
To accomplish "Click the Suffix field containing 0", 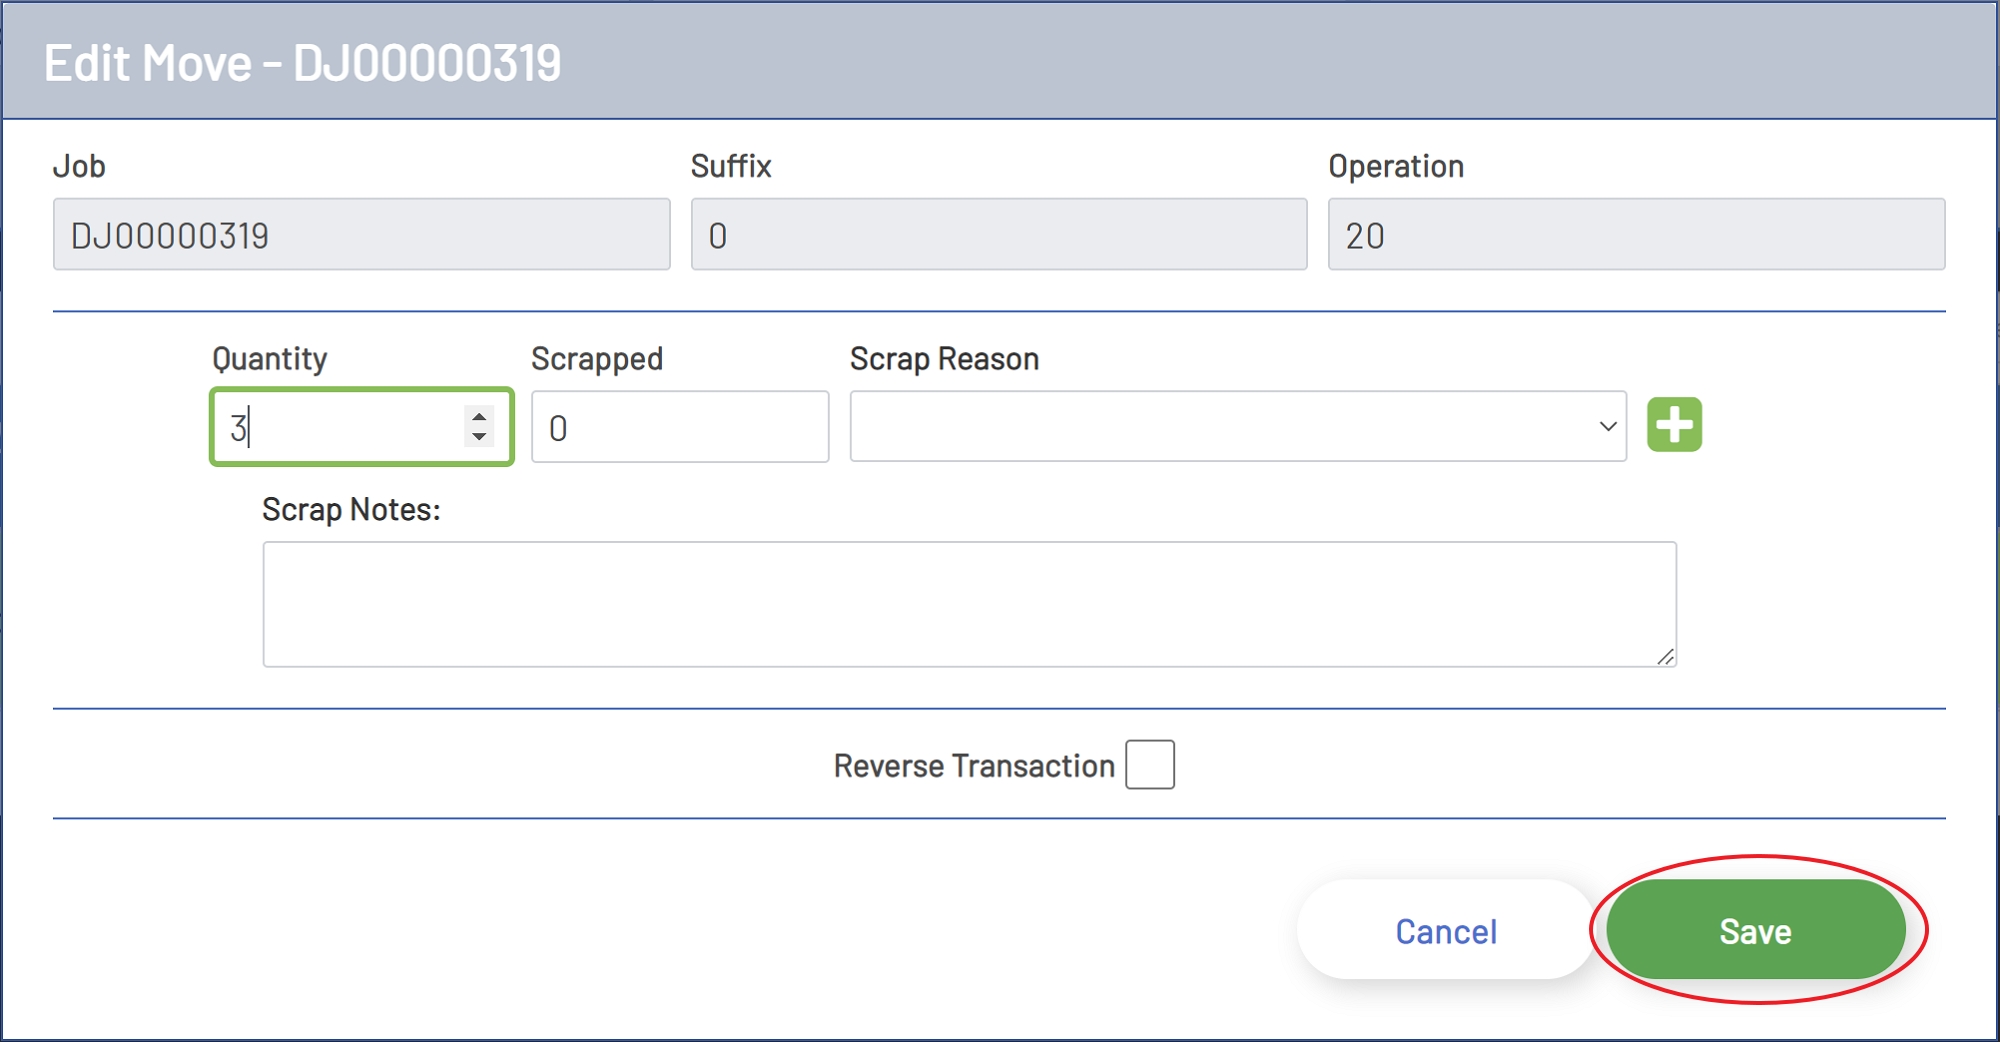I will click(x=997, y=233).
